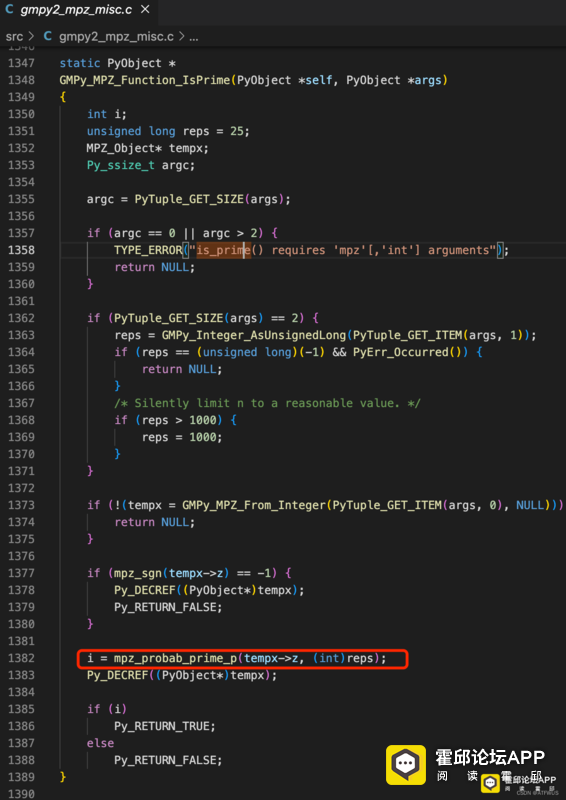
Task: Click the GMPy_MPZ_Function_IsPrime function name
Action: [x=145, y=80]
